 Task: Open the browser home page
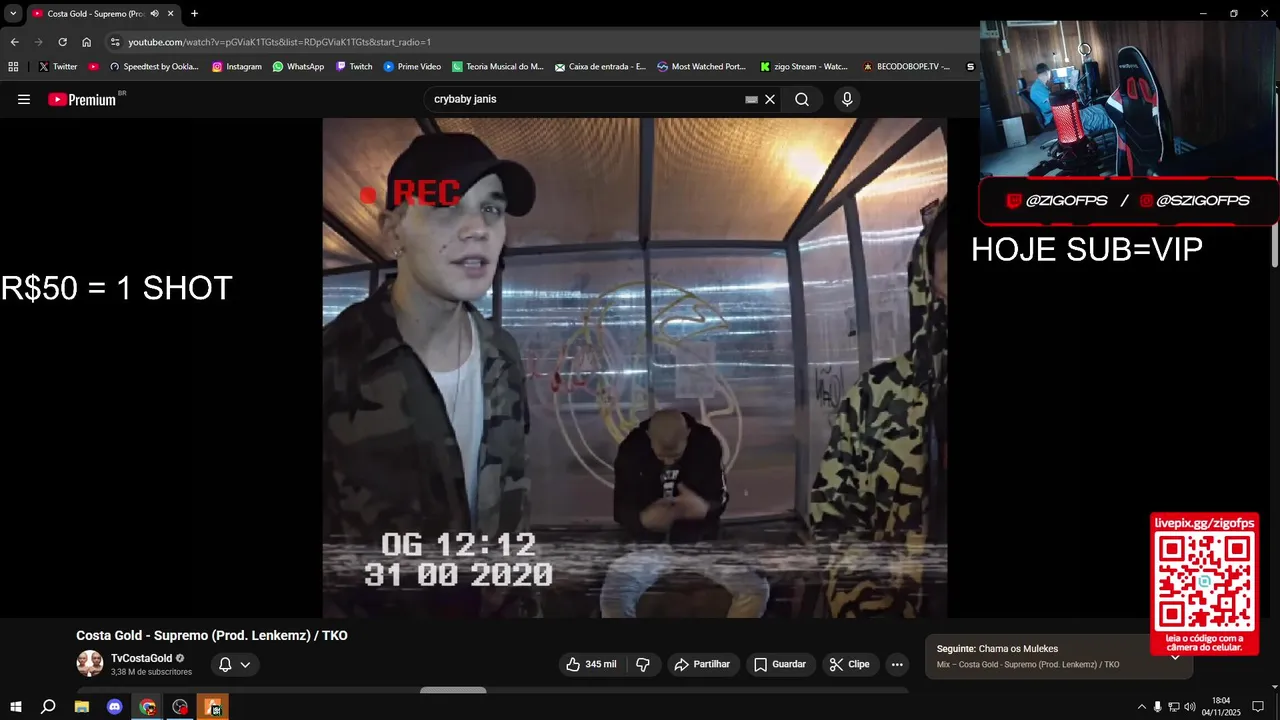coord(87,42)
